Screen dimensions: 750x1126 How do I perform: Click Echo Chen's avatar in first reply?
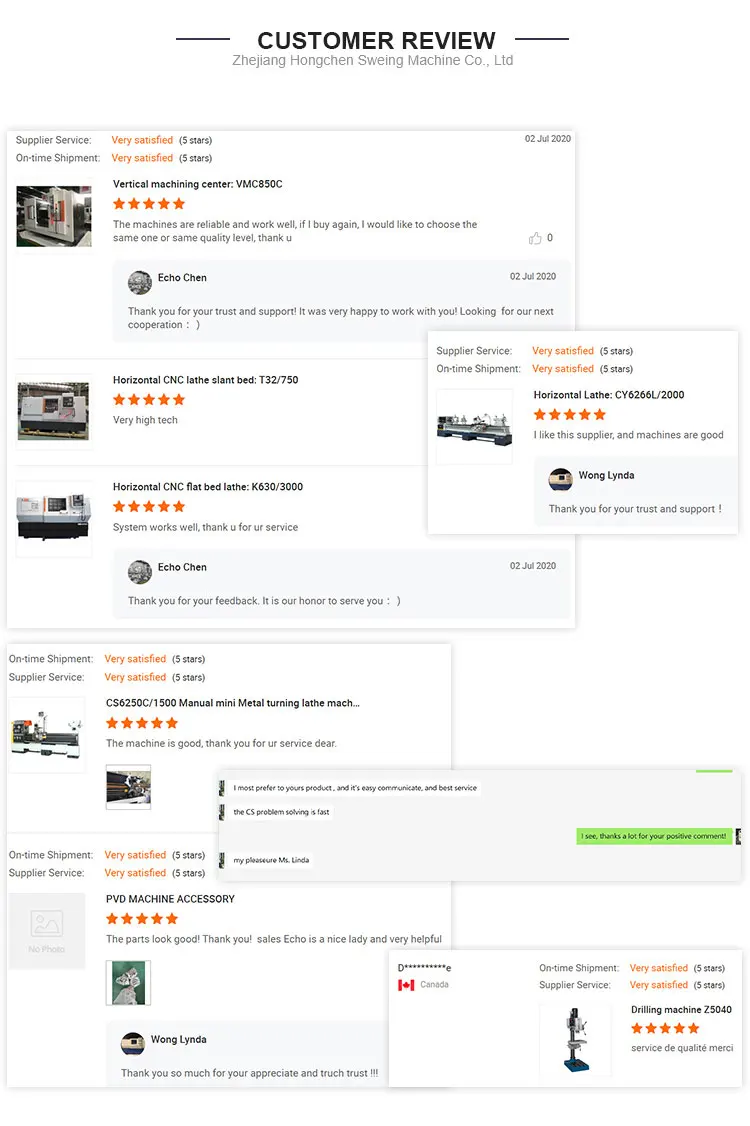coord(140,282)
